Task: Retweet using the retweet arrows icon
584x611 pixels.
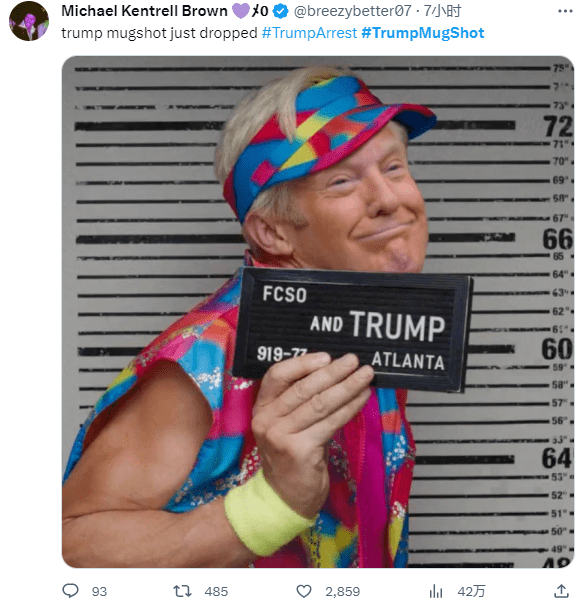Action: 182,591
